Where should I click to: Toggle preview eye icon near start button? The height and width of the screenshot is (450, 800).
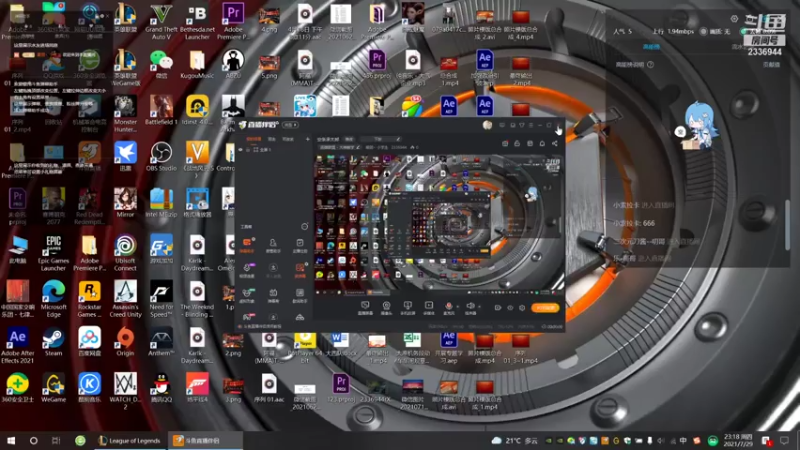(x=510, y=308)
